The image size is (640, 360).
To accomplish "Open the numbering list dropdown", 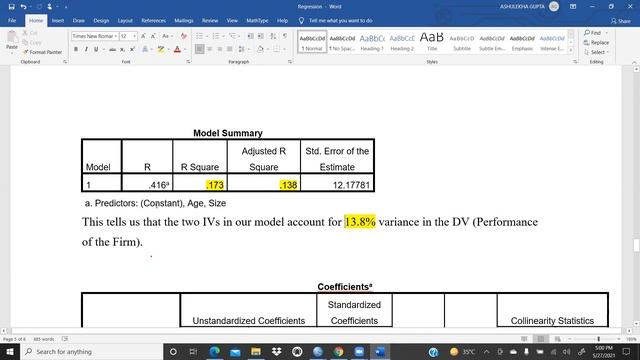I will point(223,36).
